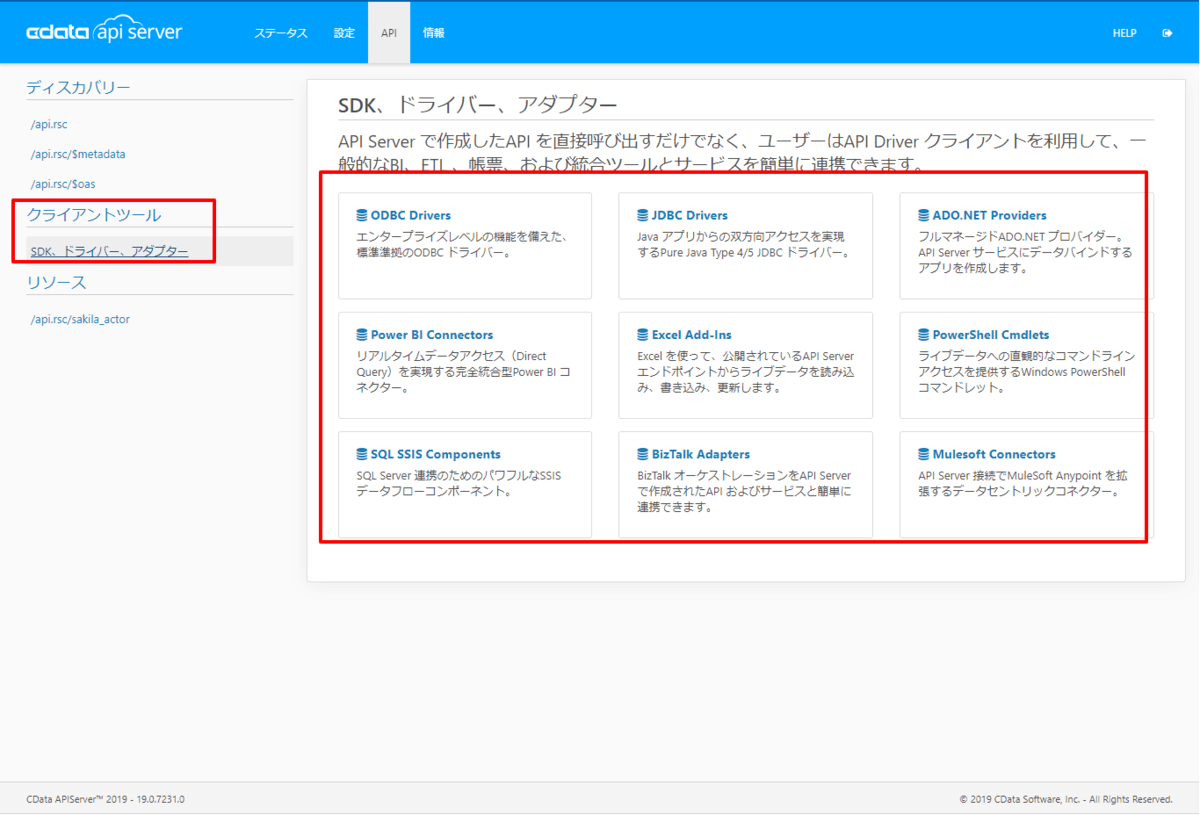
Task: Click the SDK、ドライバー、アダプター page heading
Action: pos(478,105)
